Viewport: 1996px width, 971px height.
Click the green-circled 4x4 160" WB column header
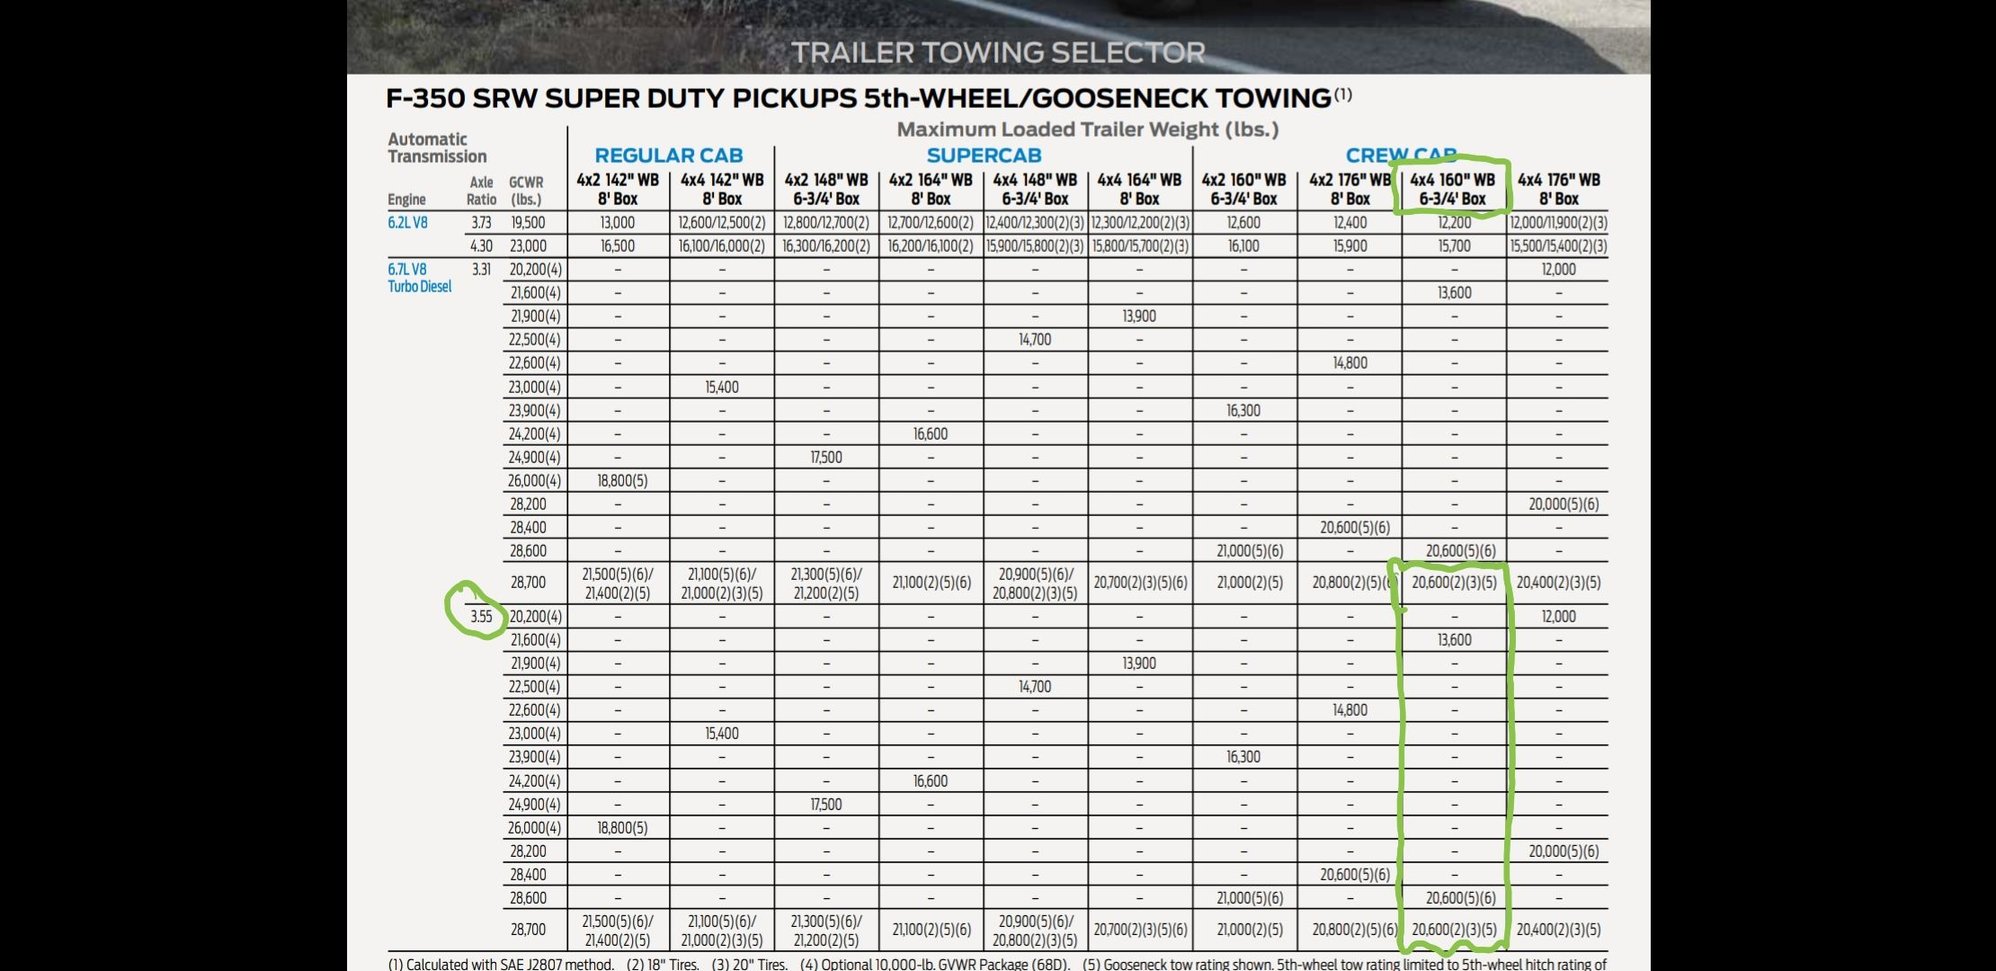pyautogui.click(x=1452, y=189)
